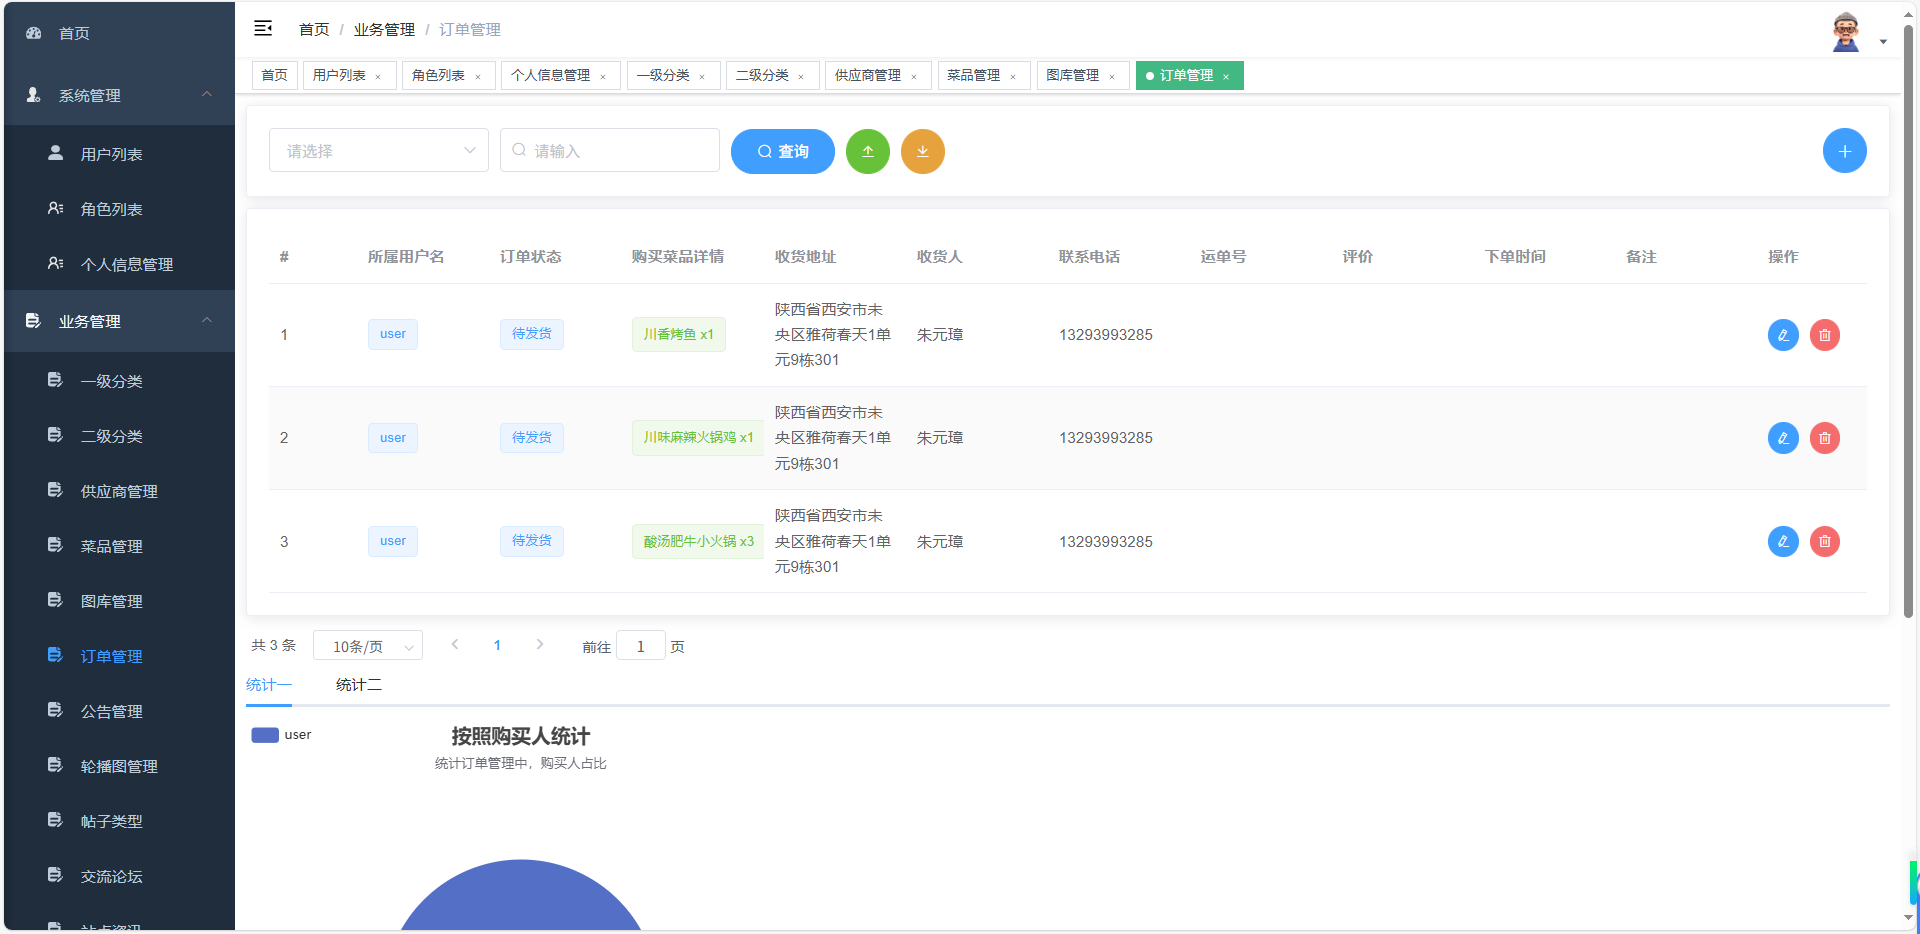Select 用户列表 via its person icon in sidebar
The height and width of the screenshot is (934, 1920).
[x=53, y=153]
